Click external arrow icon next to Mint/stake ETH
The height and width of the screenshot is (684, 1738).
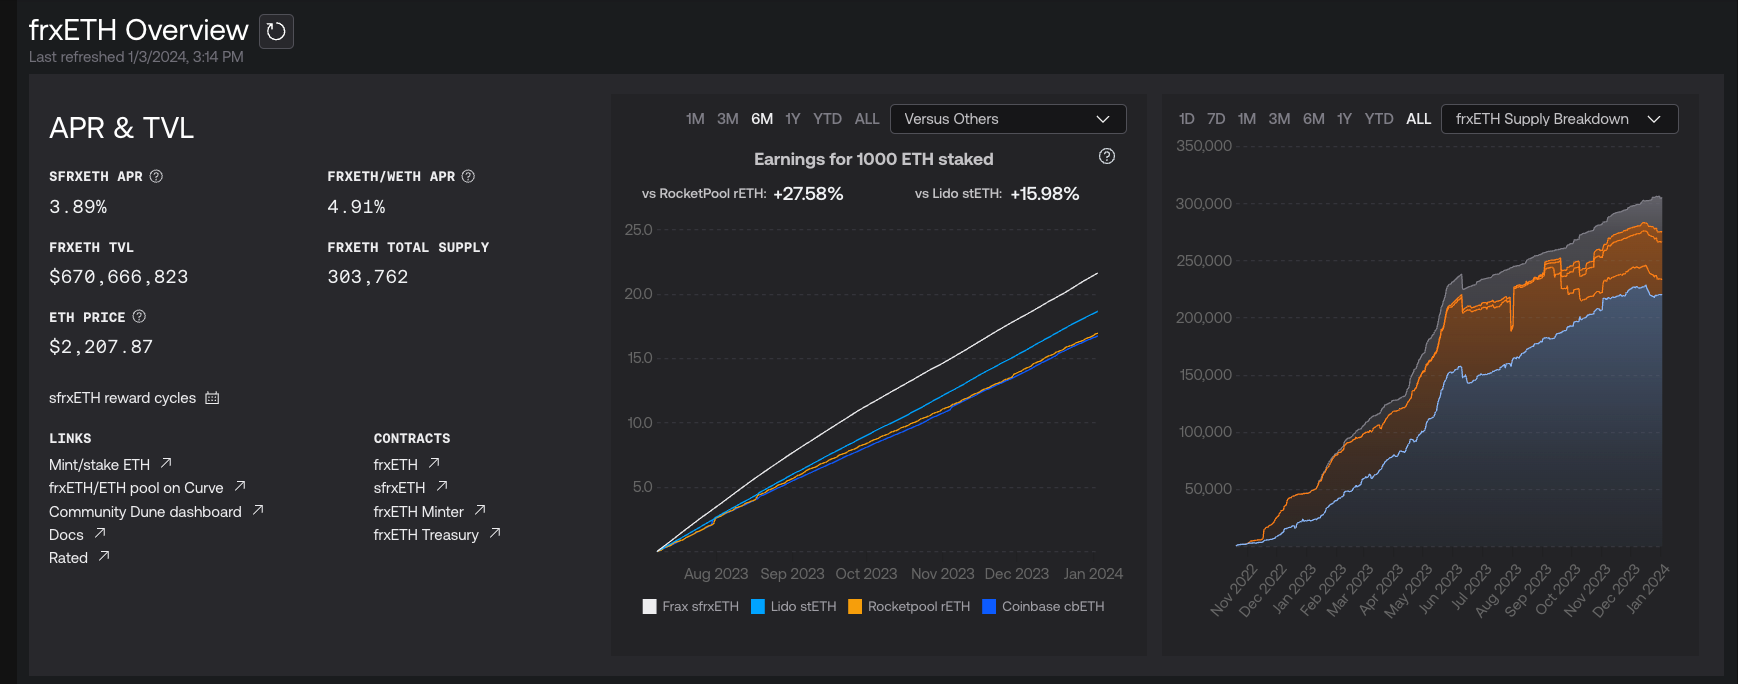click(166, 463)
